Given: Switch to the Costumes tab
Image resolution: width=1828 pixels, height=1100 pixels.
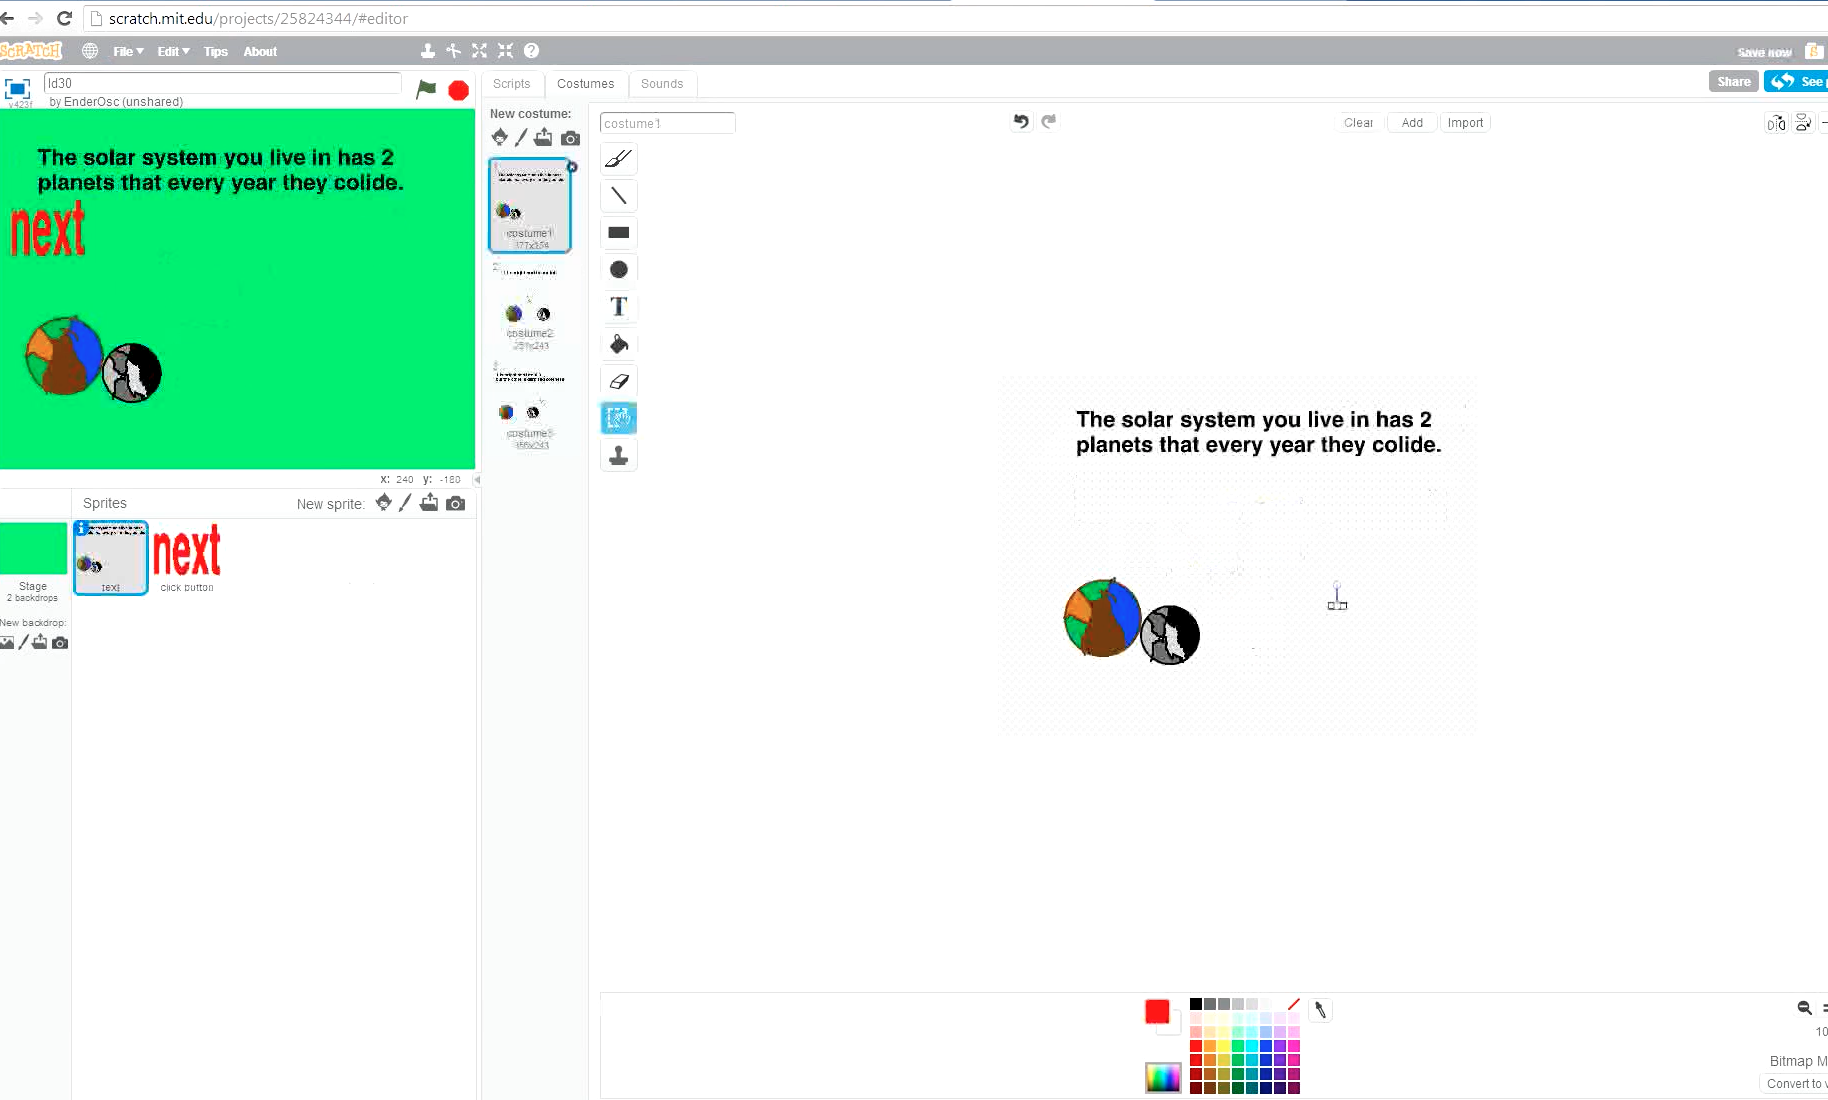Looking at the screenshot, I should 585,84.
